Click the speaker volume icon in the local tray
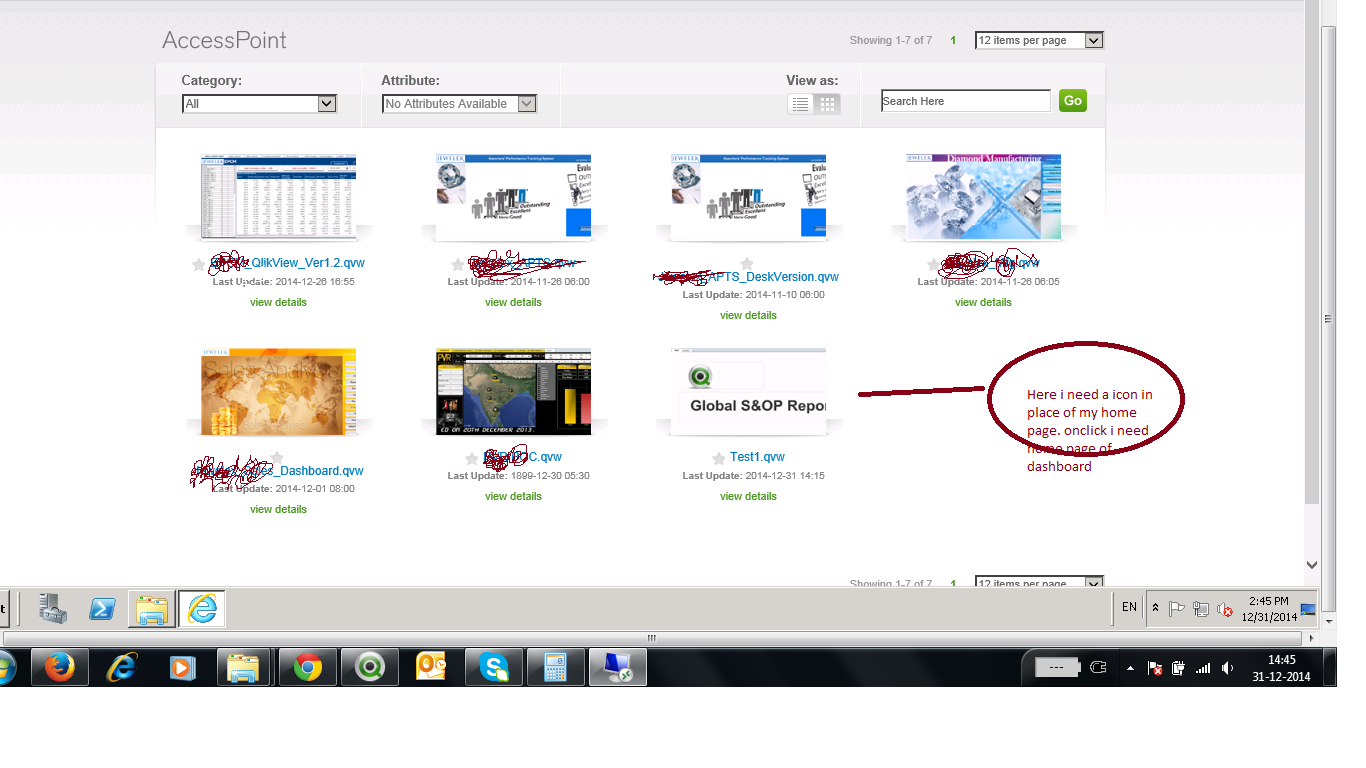Image resolution: width=1366 pixels, height=768 pixels. point(1228,668)
